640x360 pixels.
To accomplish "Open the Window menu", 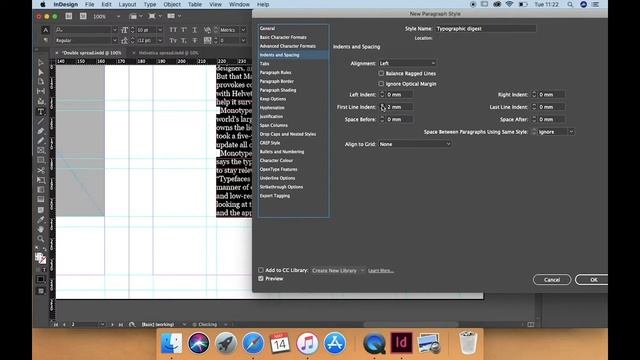I will coord(239,4).
